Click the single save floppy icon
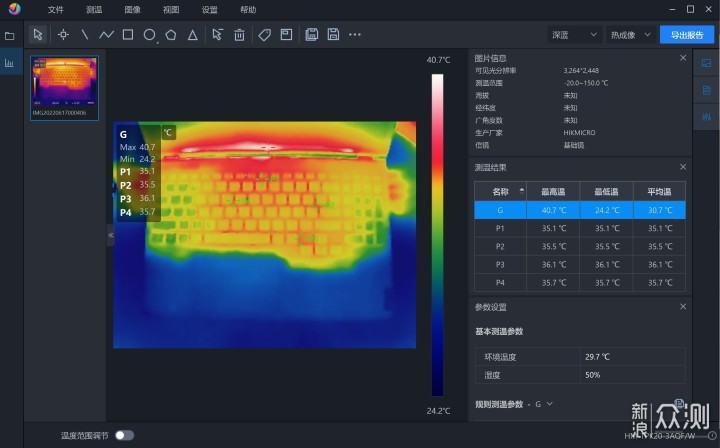Image resolution: width=720 pixels, height=448 pixels. click(x=333, y=34)
